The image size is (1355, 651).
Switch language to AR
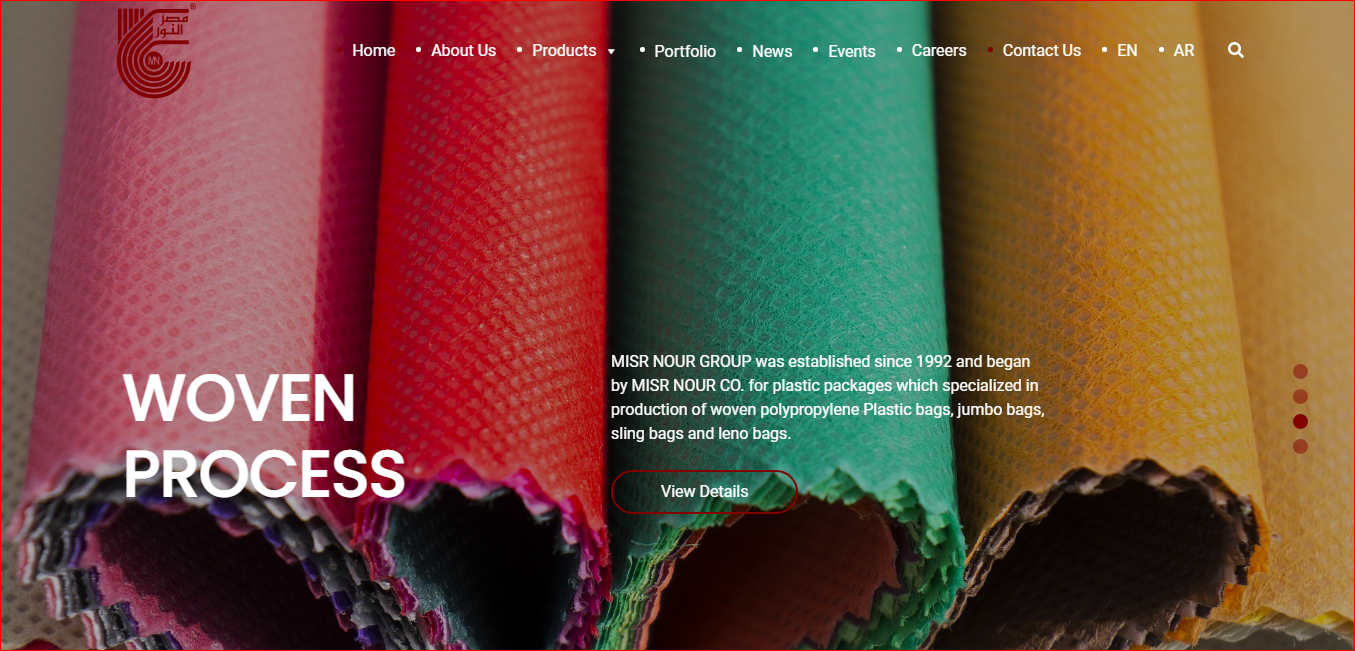tap(1184, 50)
